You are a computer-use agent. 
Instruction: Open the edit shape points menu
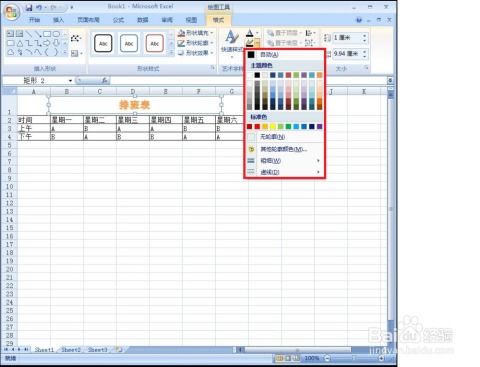point(76,38)
